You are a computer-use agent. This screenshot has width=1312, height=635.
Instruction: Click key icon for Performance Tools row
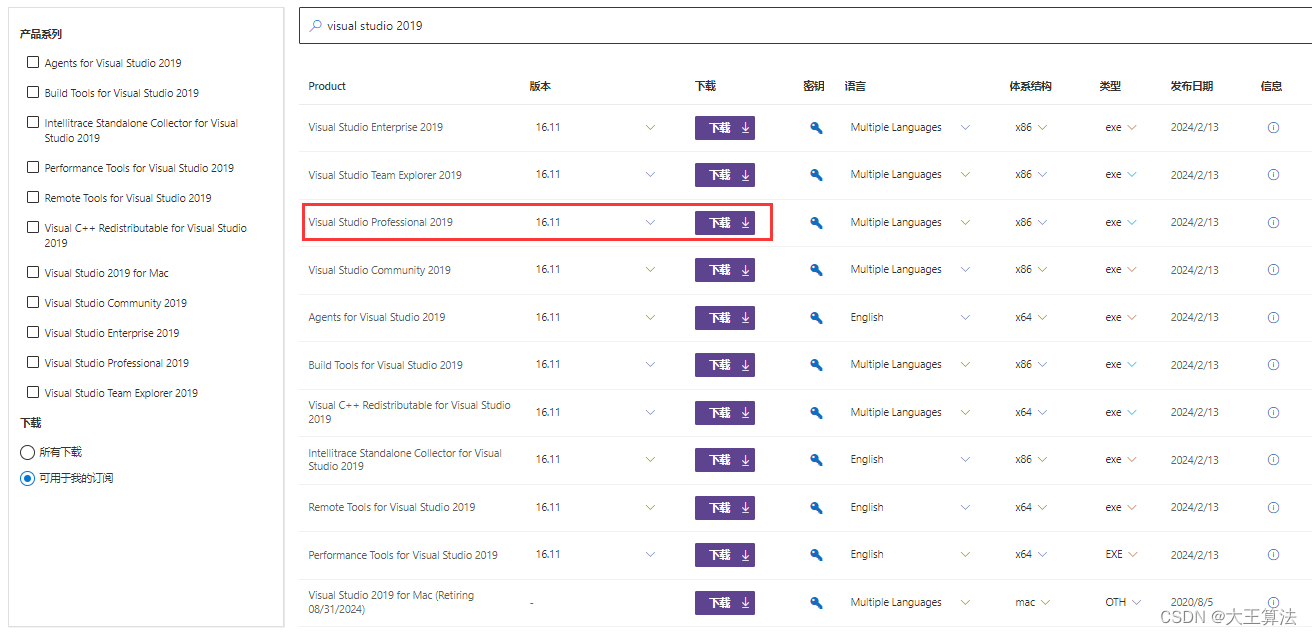tap(816, 555)
